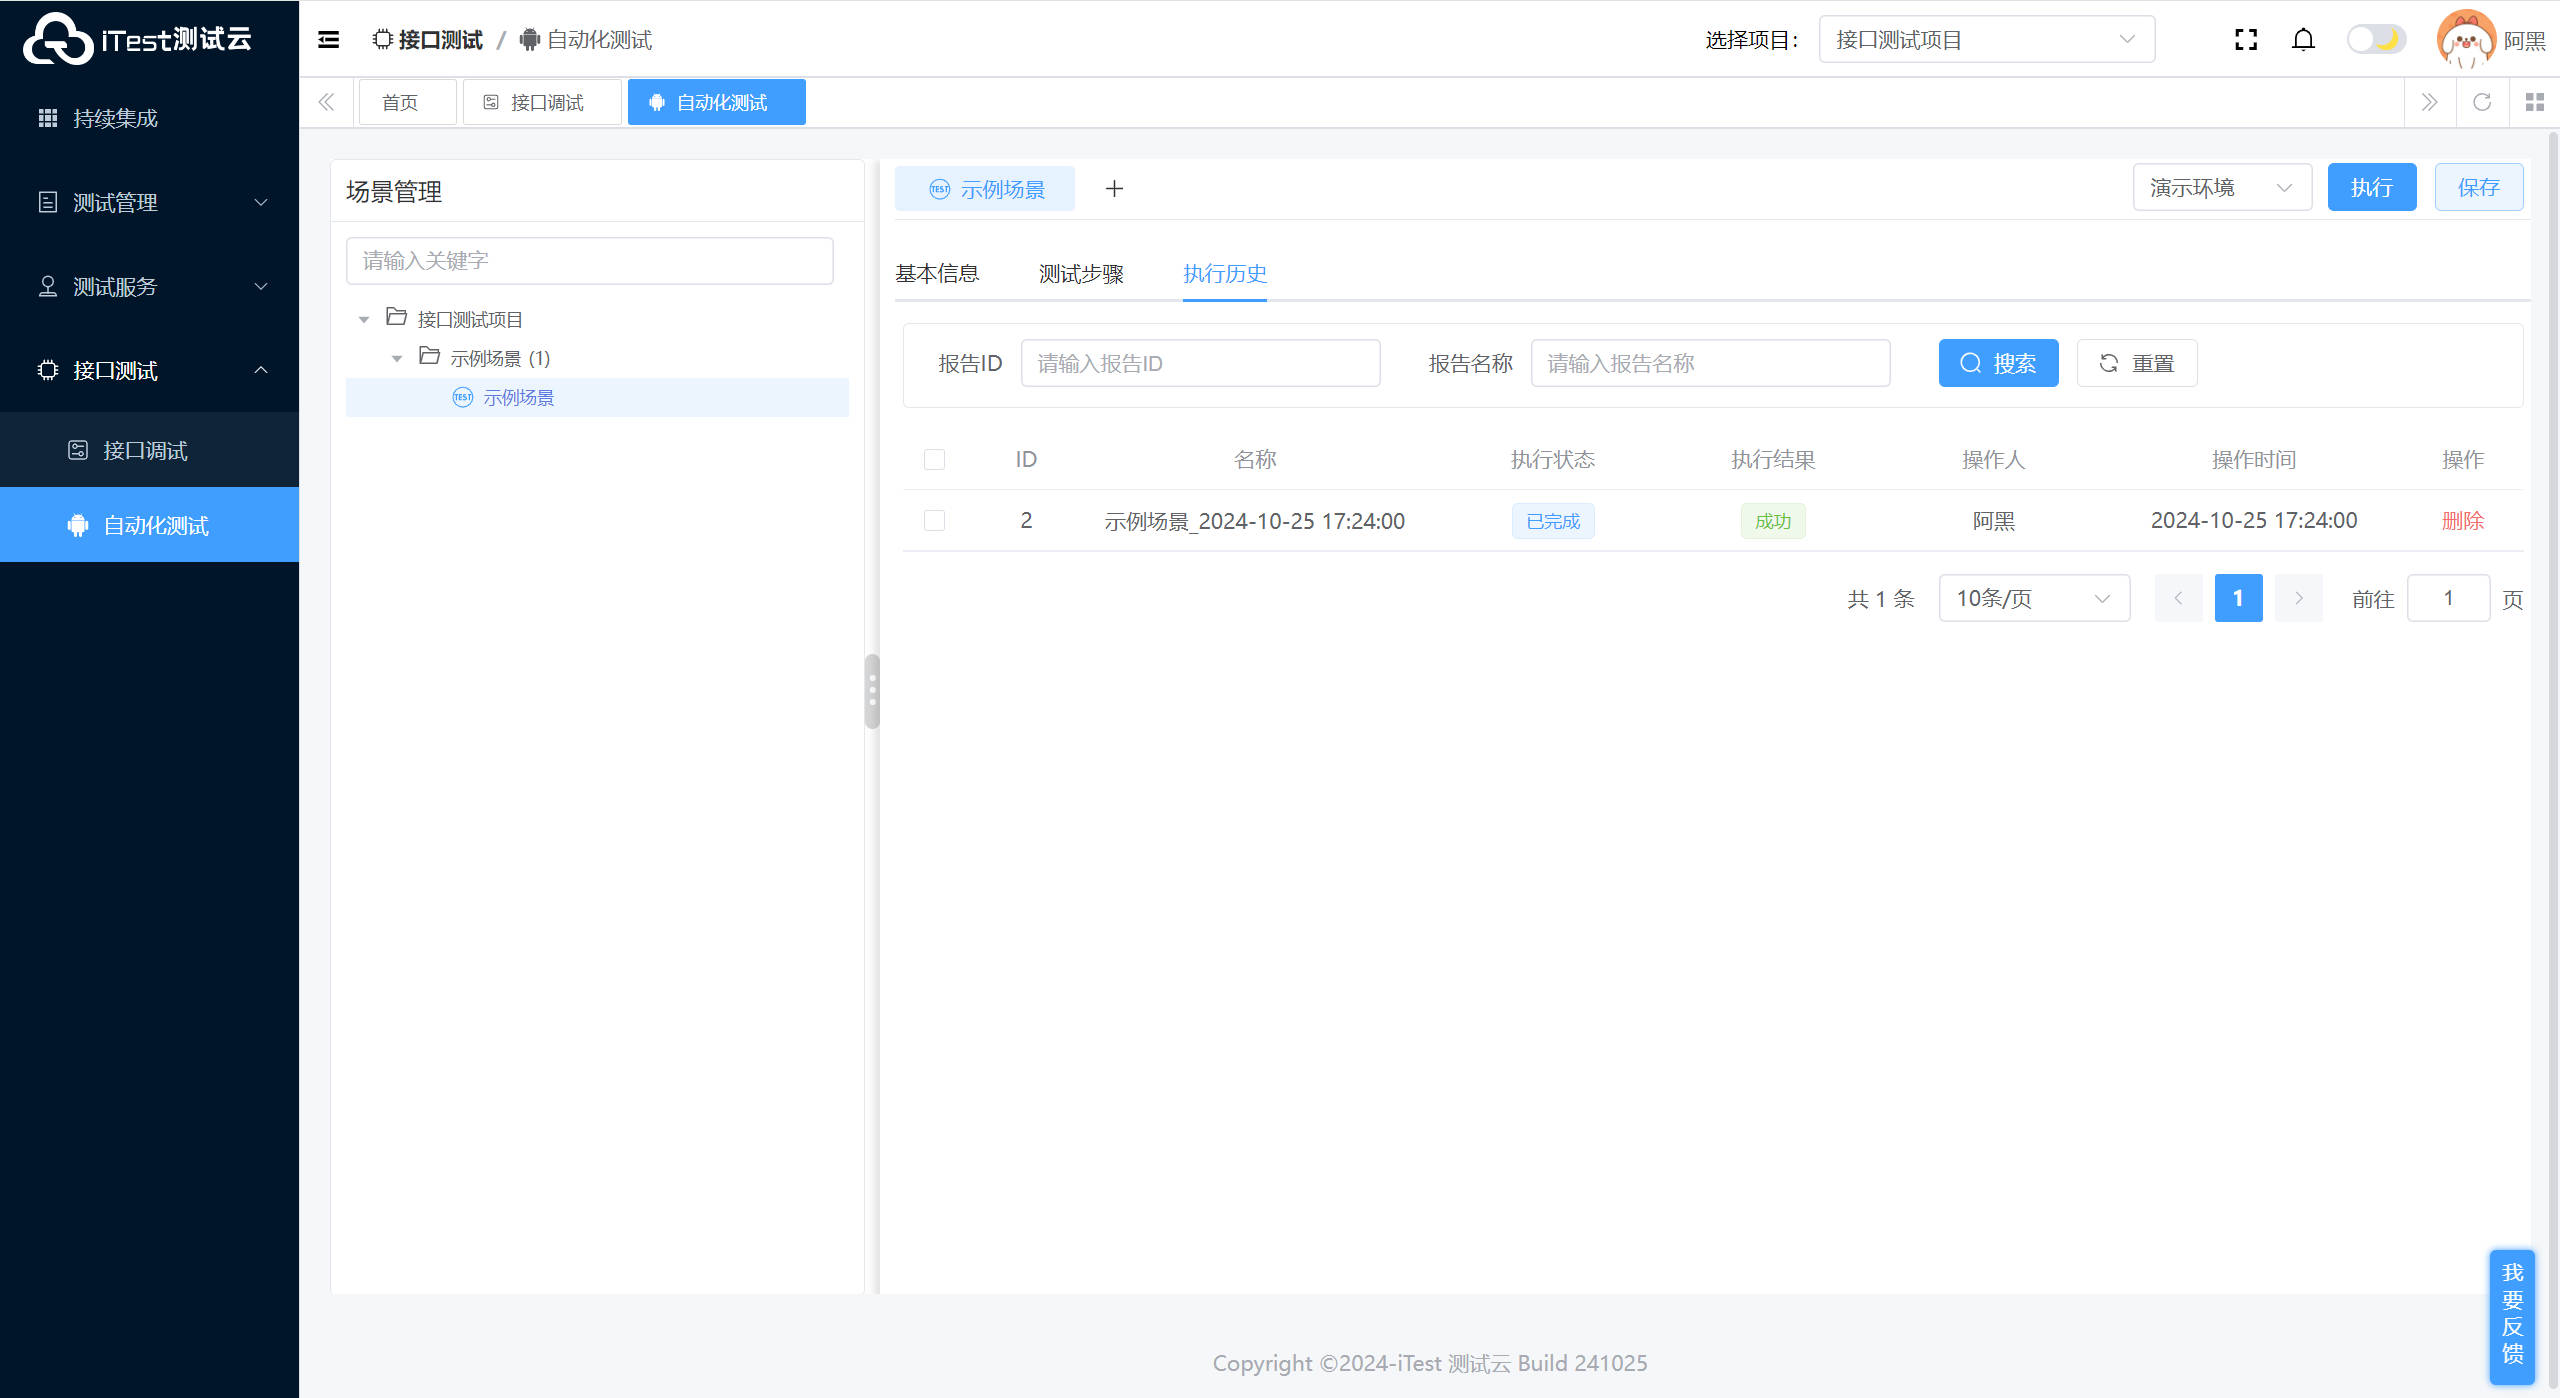The height and width of the screenshot is (1398, 2560).
Task: Check the select-all header checkbox
Action: click(x=934, y=460)
